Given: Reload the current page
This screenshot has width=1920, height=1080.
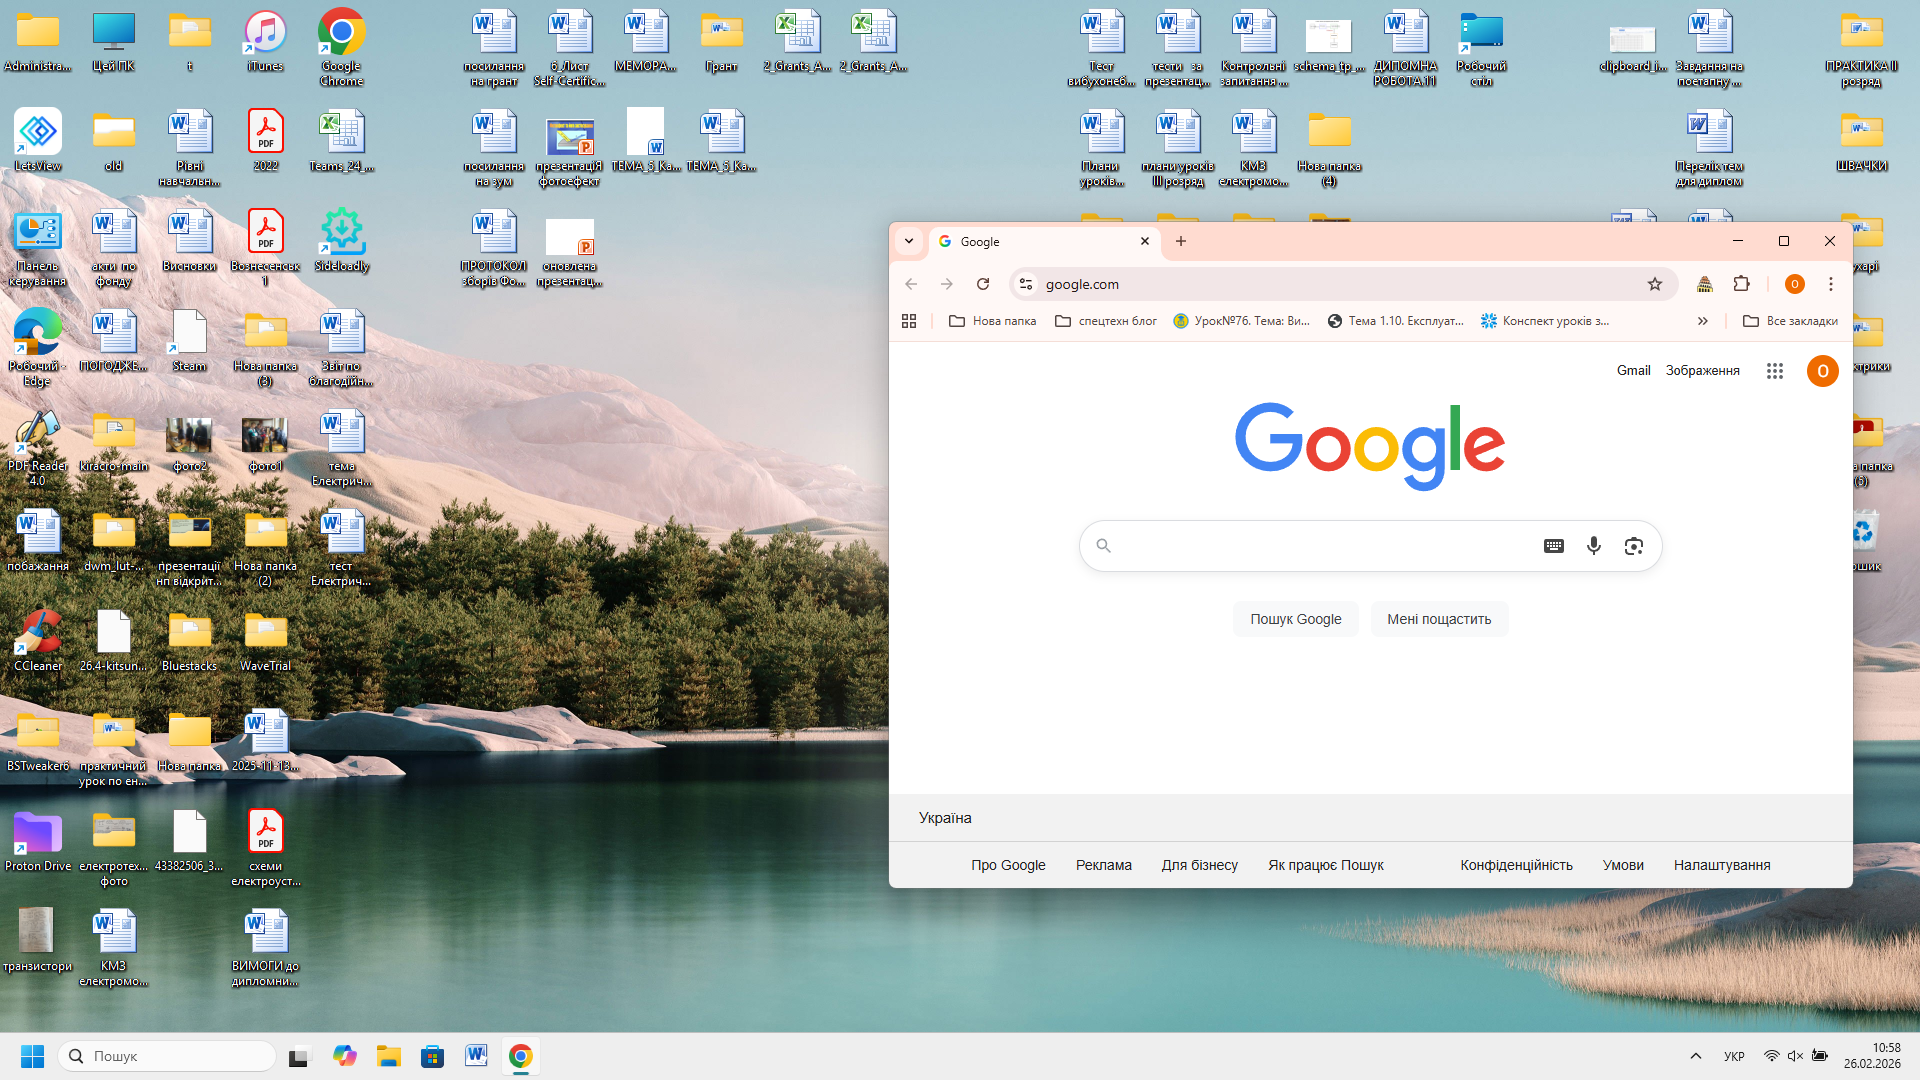Looking at the screenshot, I should point(983,284).
